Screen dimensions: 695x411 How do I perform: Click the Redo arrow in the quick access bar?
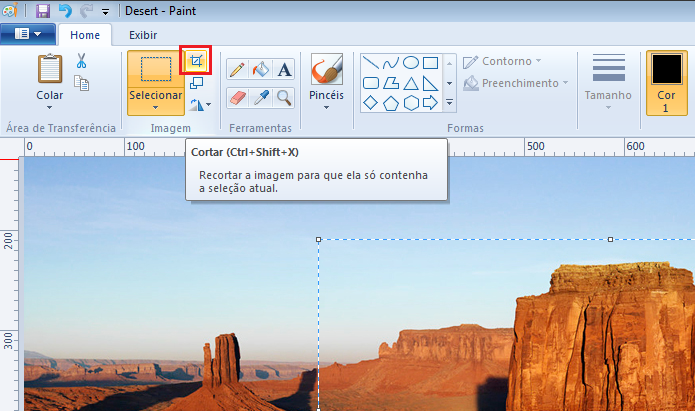(86, 11)
